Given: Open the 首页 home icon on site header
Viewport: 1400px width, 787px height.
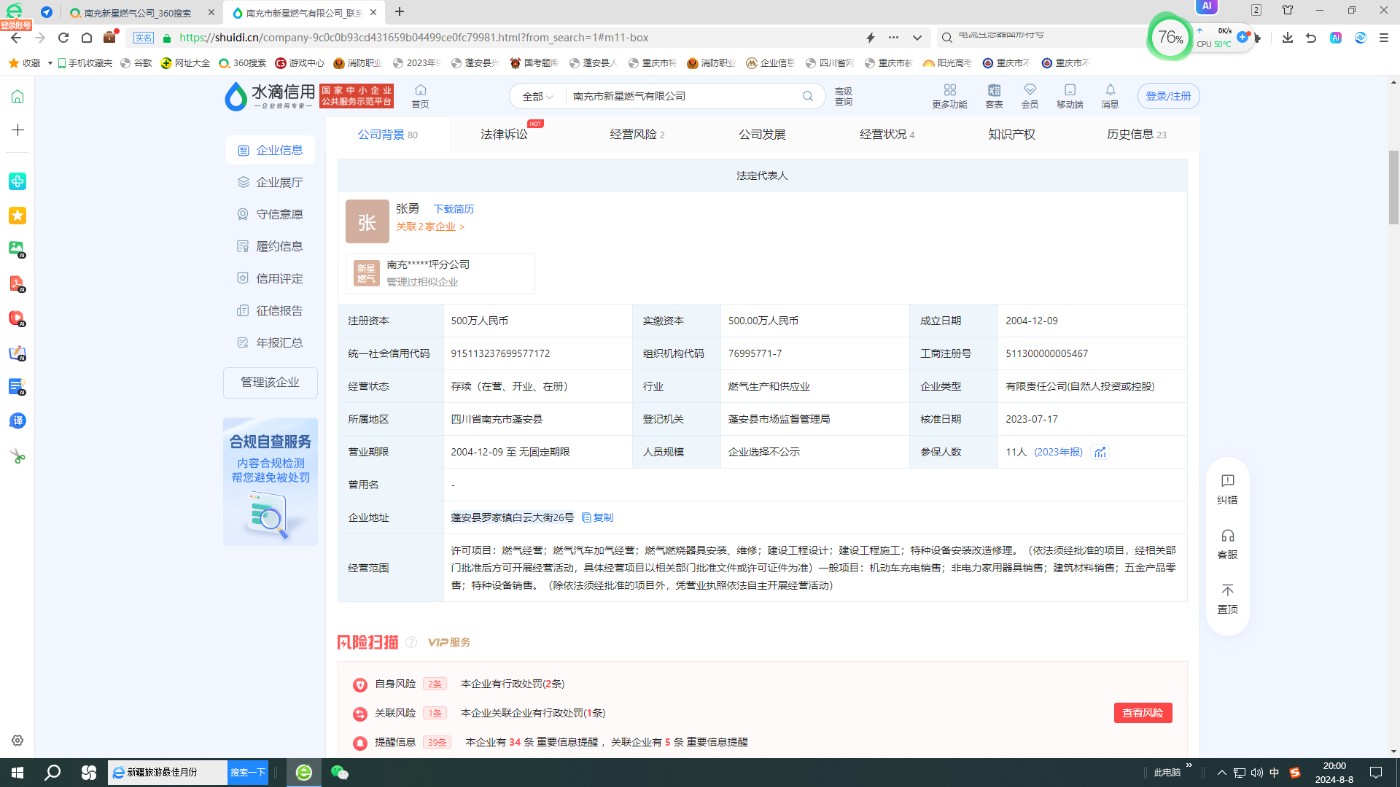Looking at the screenshot, I should tap(420, 96).
